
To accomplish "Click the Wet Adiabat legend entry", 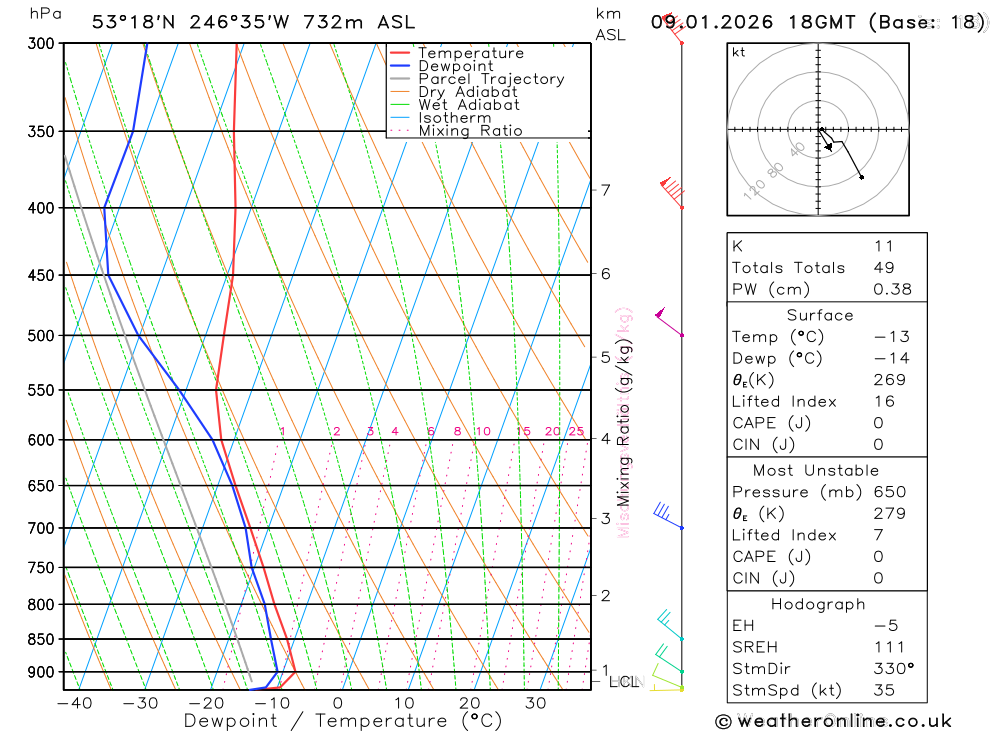I will coord(454,105).
